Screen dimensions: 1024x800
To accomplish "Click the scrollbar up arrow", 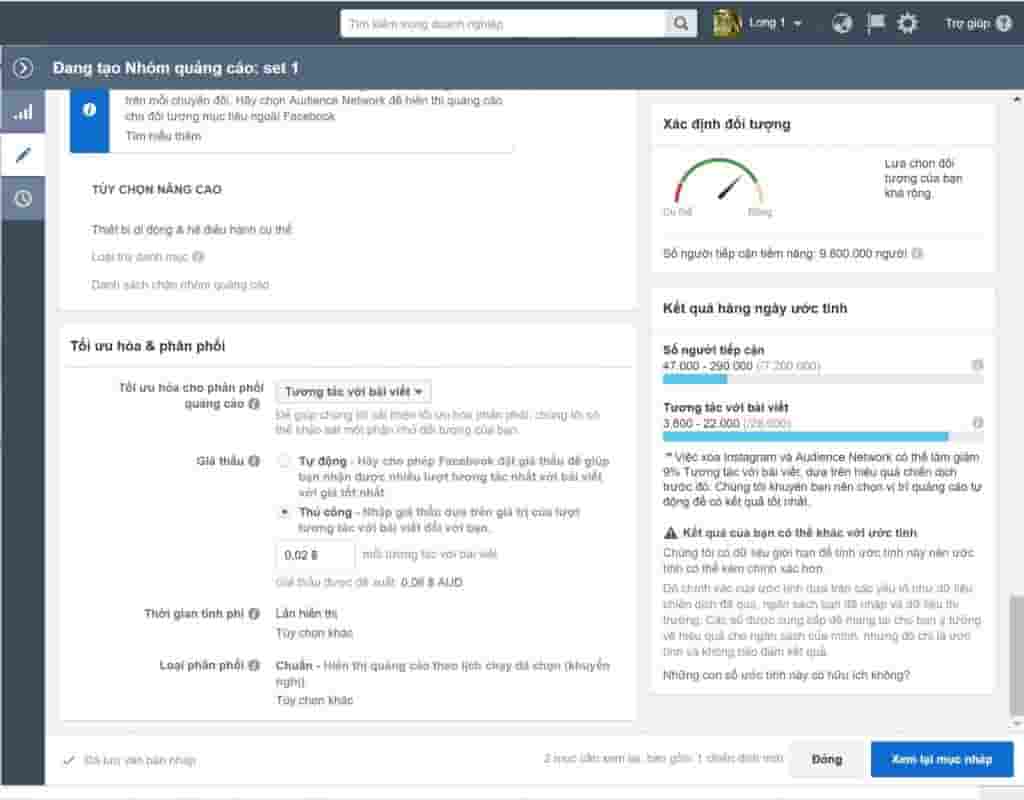I will click(x=1016, y=99).
